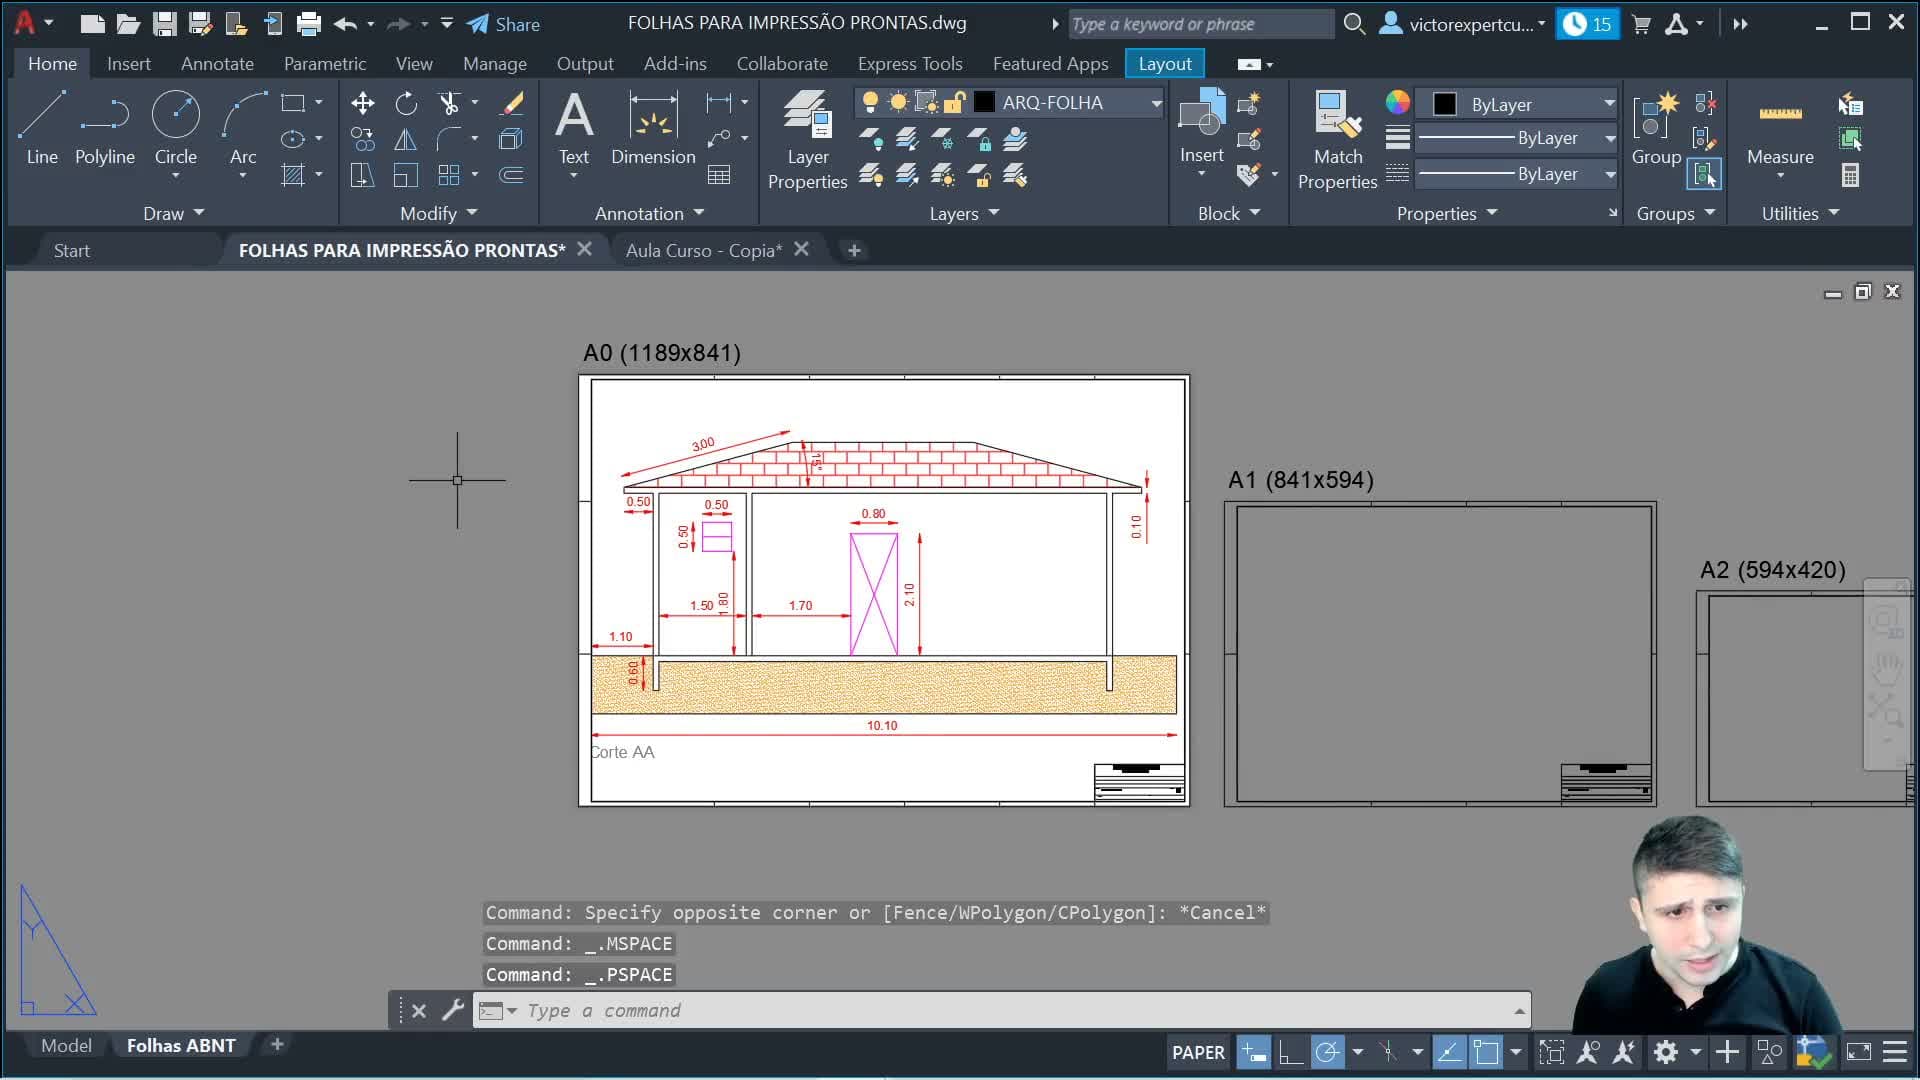This screenshot has height=1080, width=1920.
Task: Click the Share button
Action: click(x=504, y=24)
